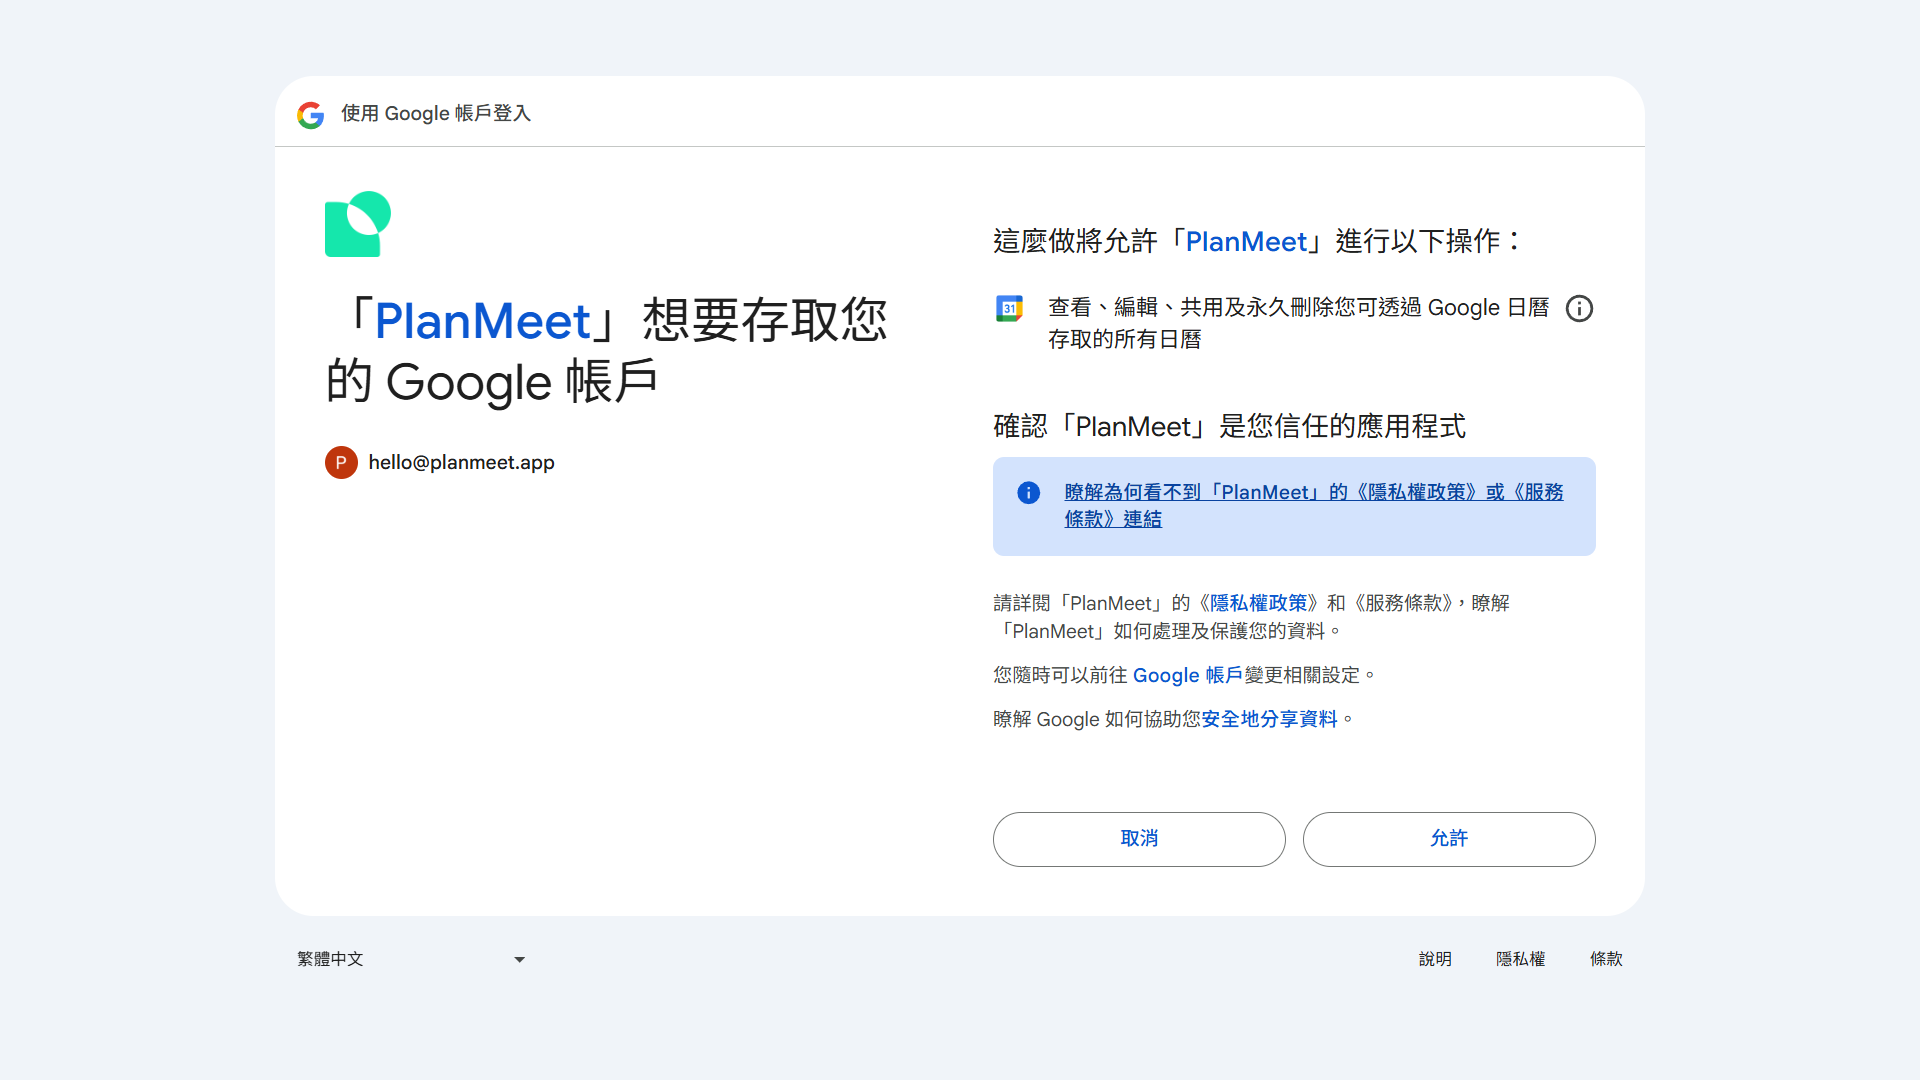Click the Google Calendar permission icon
The image size is (1920, 1080).
[x=1009, y=308]
